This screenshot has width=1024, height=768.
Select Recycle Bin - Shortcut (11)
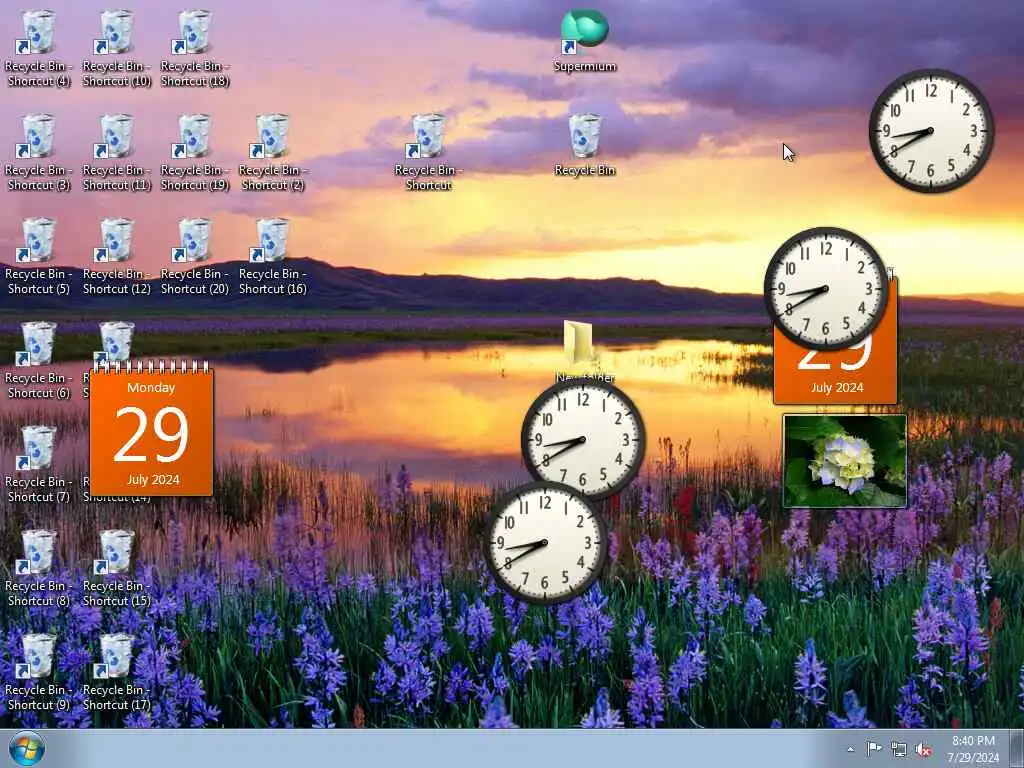pos(116,152)
